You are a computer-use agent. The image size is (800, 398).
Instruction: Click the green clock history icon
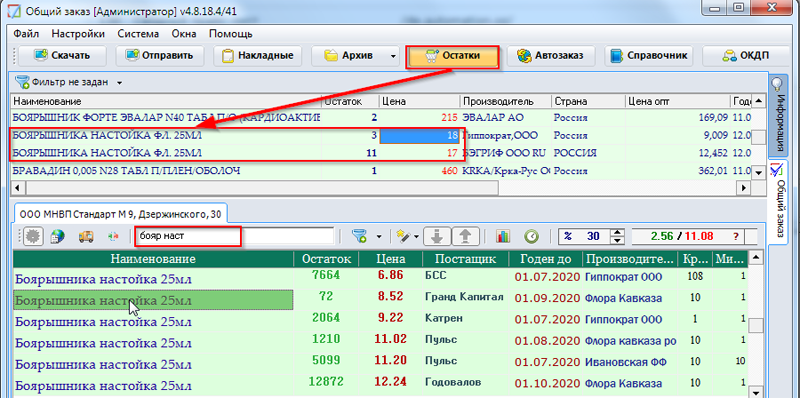coord(531,236)
